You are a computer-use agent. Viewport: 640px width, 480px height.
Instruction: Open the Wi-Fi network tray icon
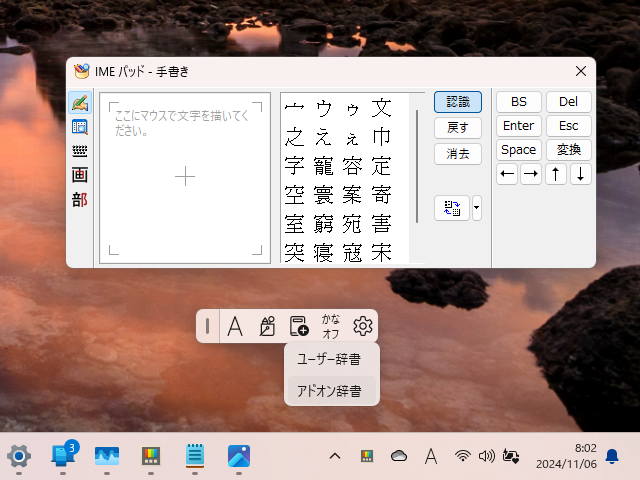point(462,456)
